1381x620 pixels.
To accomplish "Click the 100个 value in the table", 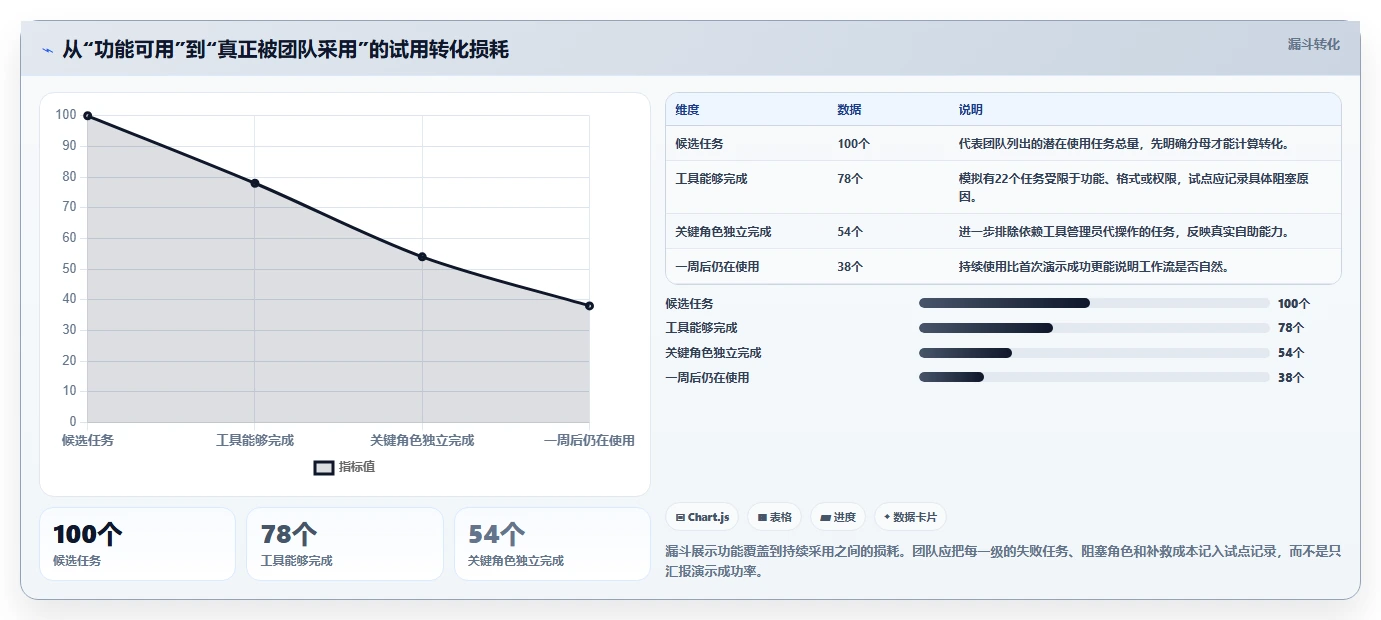I will 853,144.
